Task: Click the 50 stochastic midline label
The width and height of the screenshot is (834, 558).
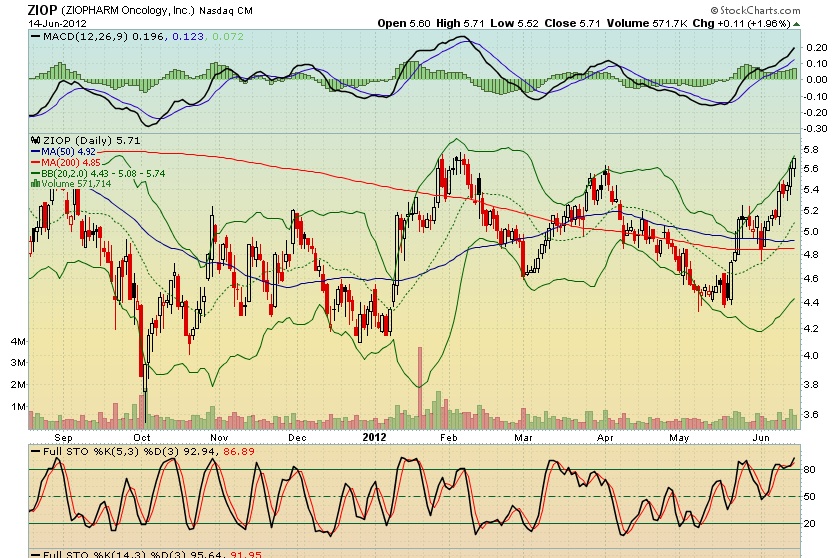Action: [810, 496]
